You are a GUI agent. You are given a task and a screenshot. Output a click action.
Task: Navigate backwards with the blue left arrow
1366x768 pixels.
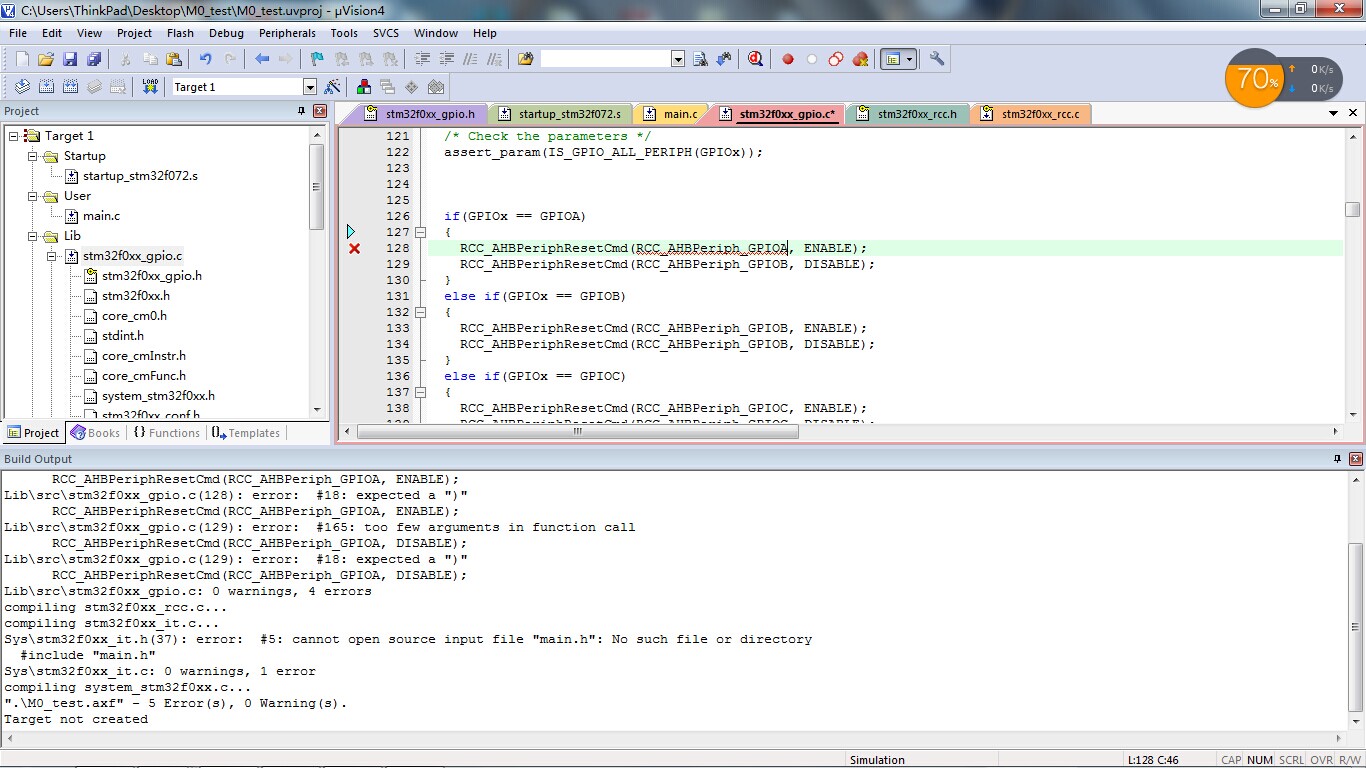coord(262,59)
